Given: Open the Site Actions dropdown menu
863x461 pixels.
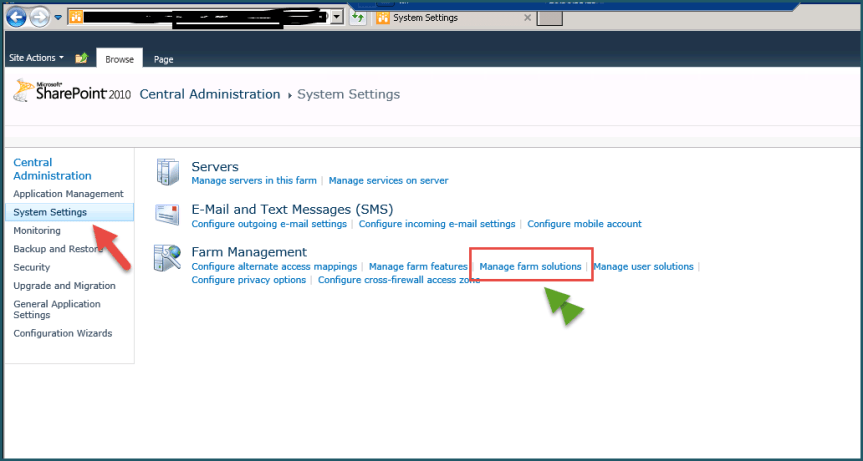Looking at the screenshot, I should pos(36,58).
